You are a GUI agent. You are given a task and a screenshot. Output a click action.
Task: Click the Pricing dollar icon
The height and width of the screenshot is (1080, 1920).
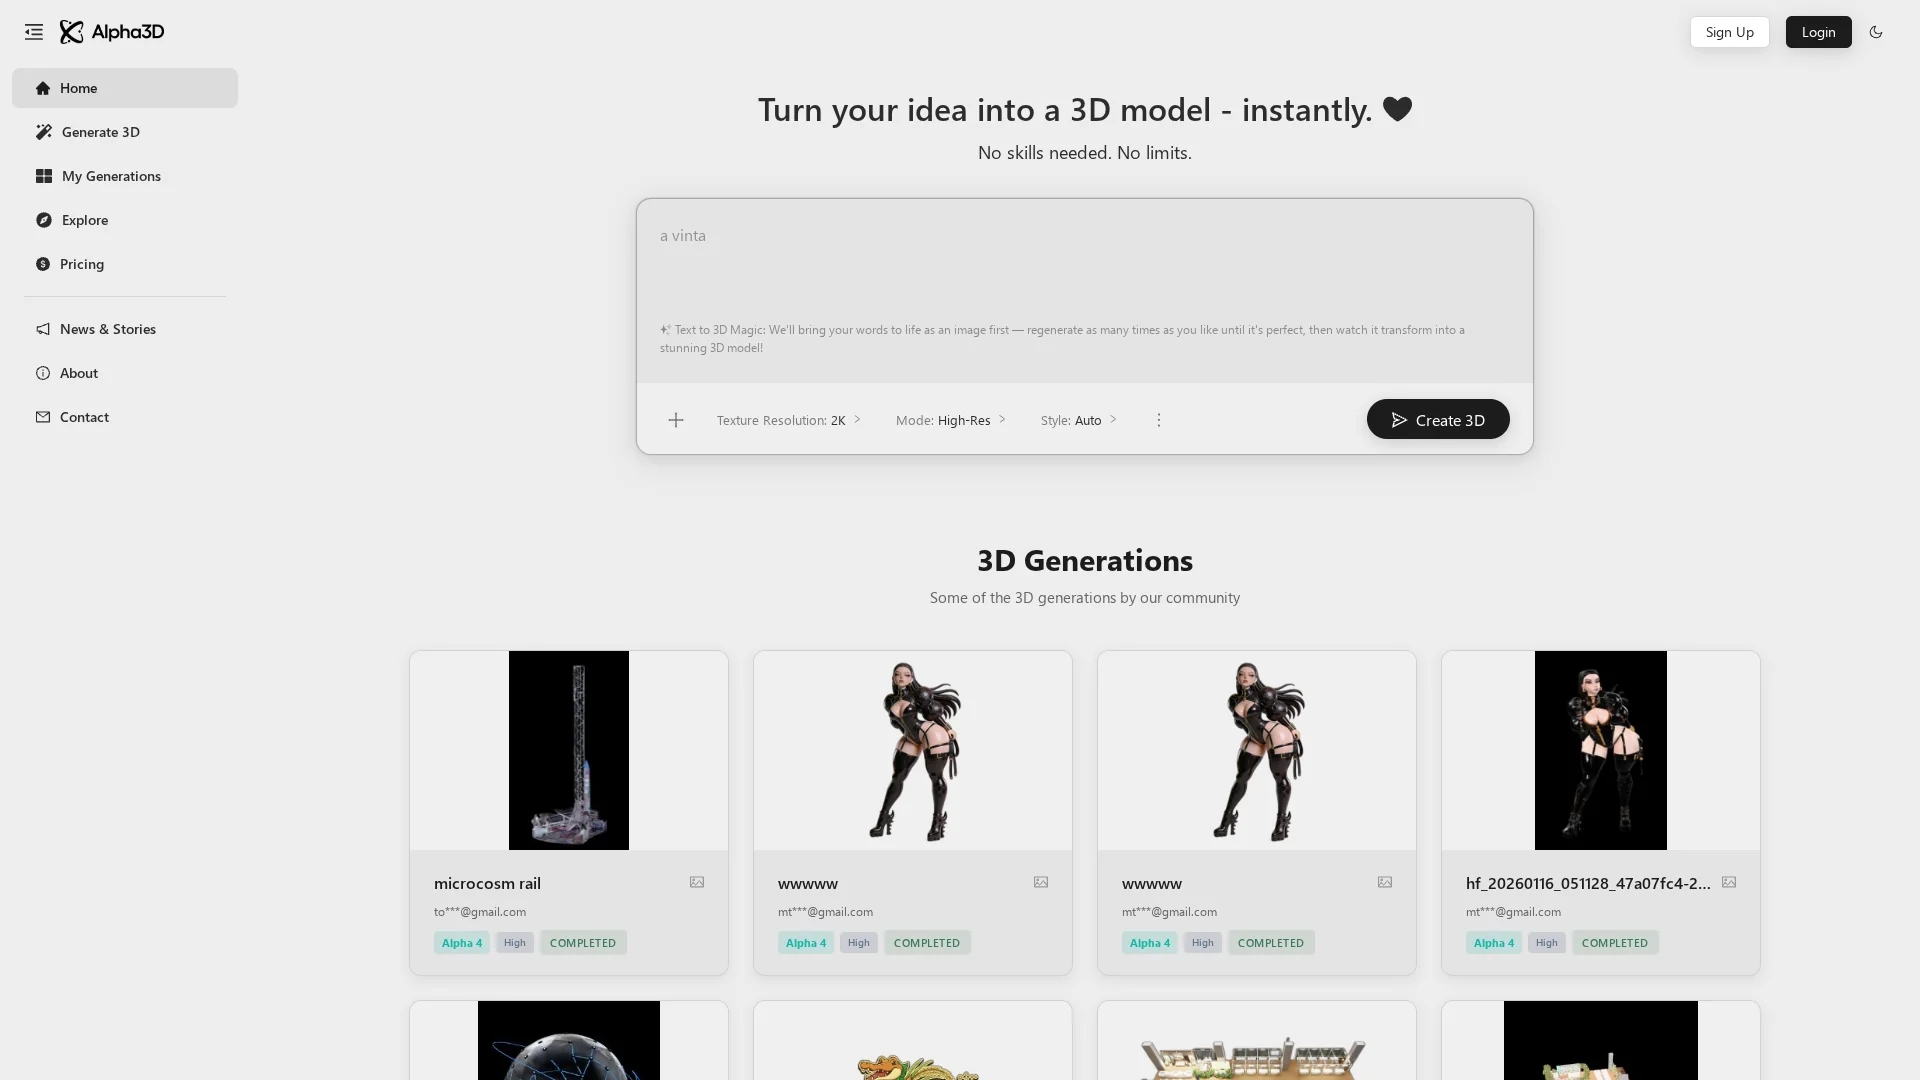[43, 264]
